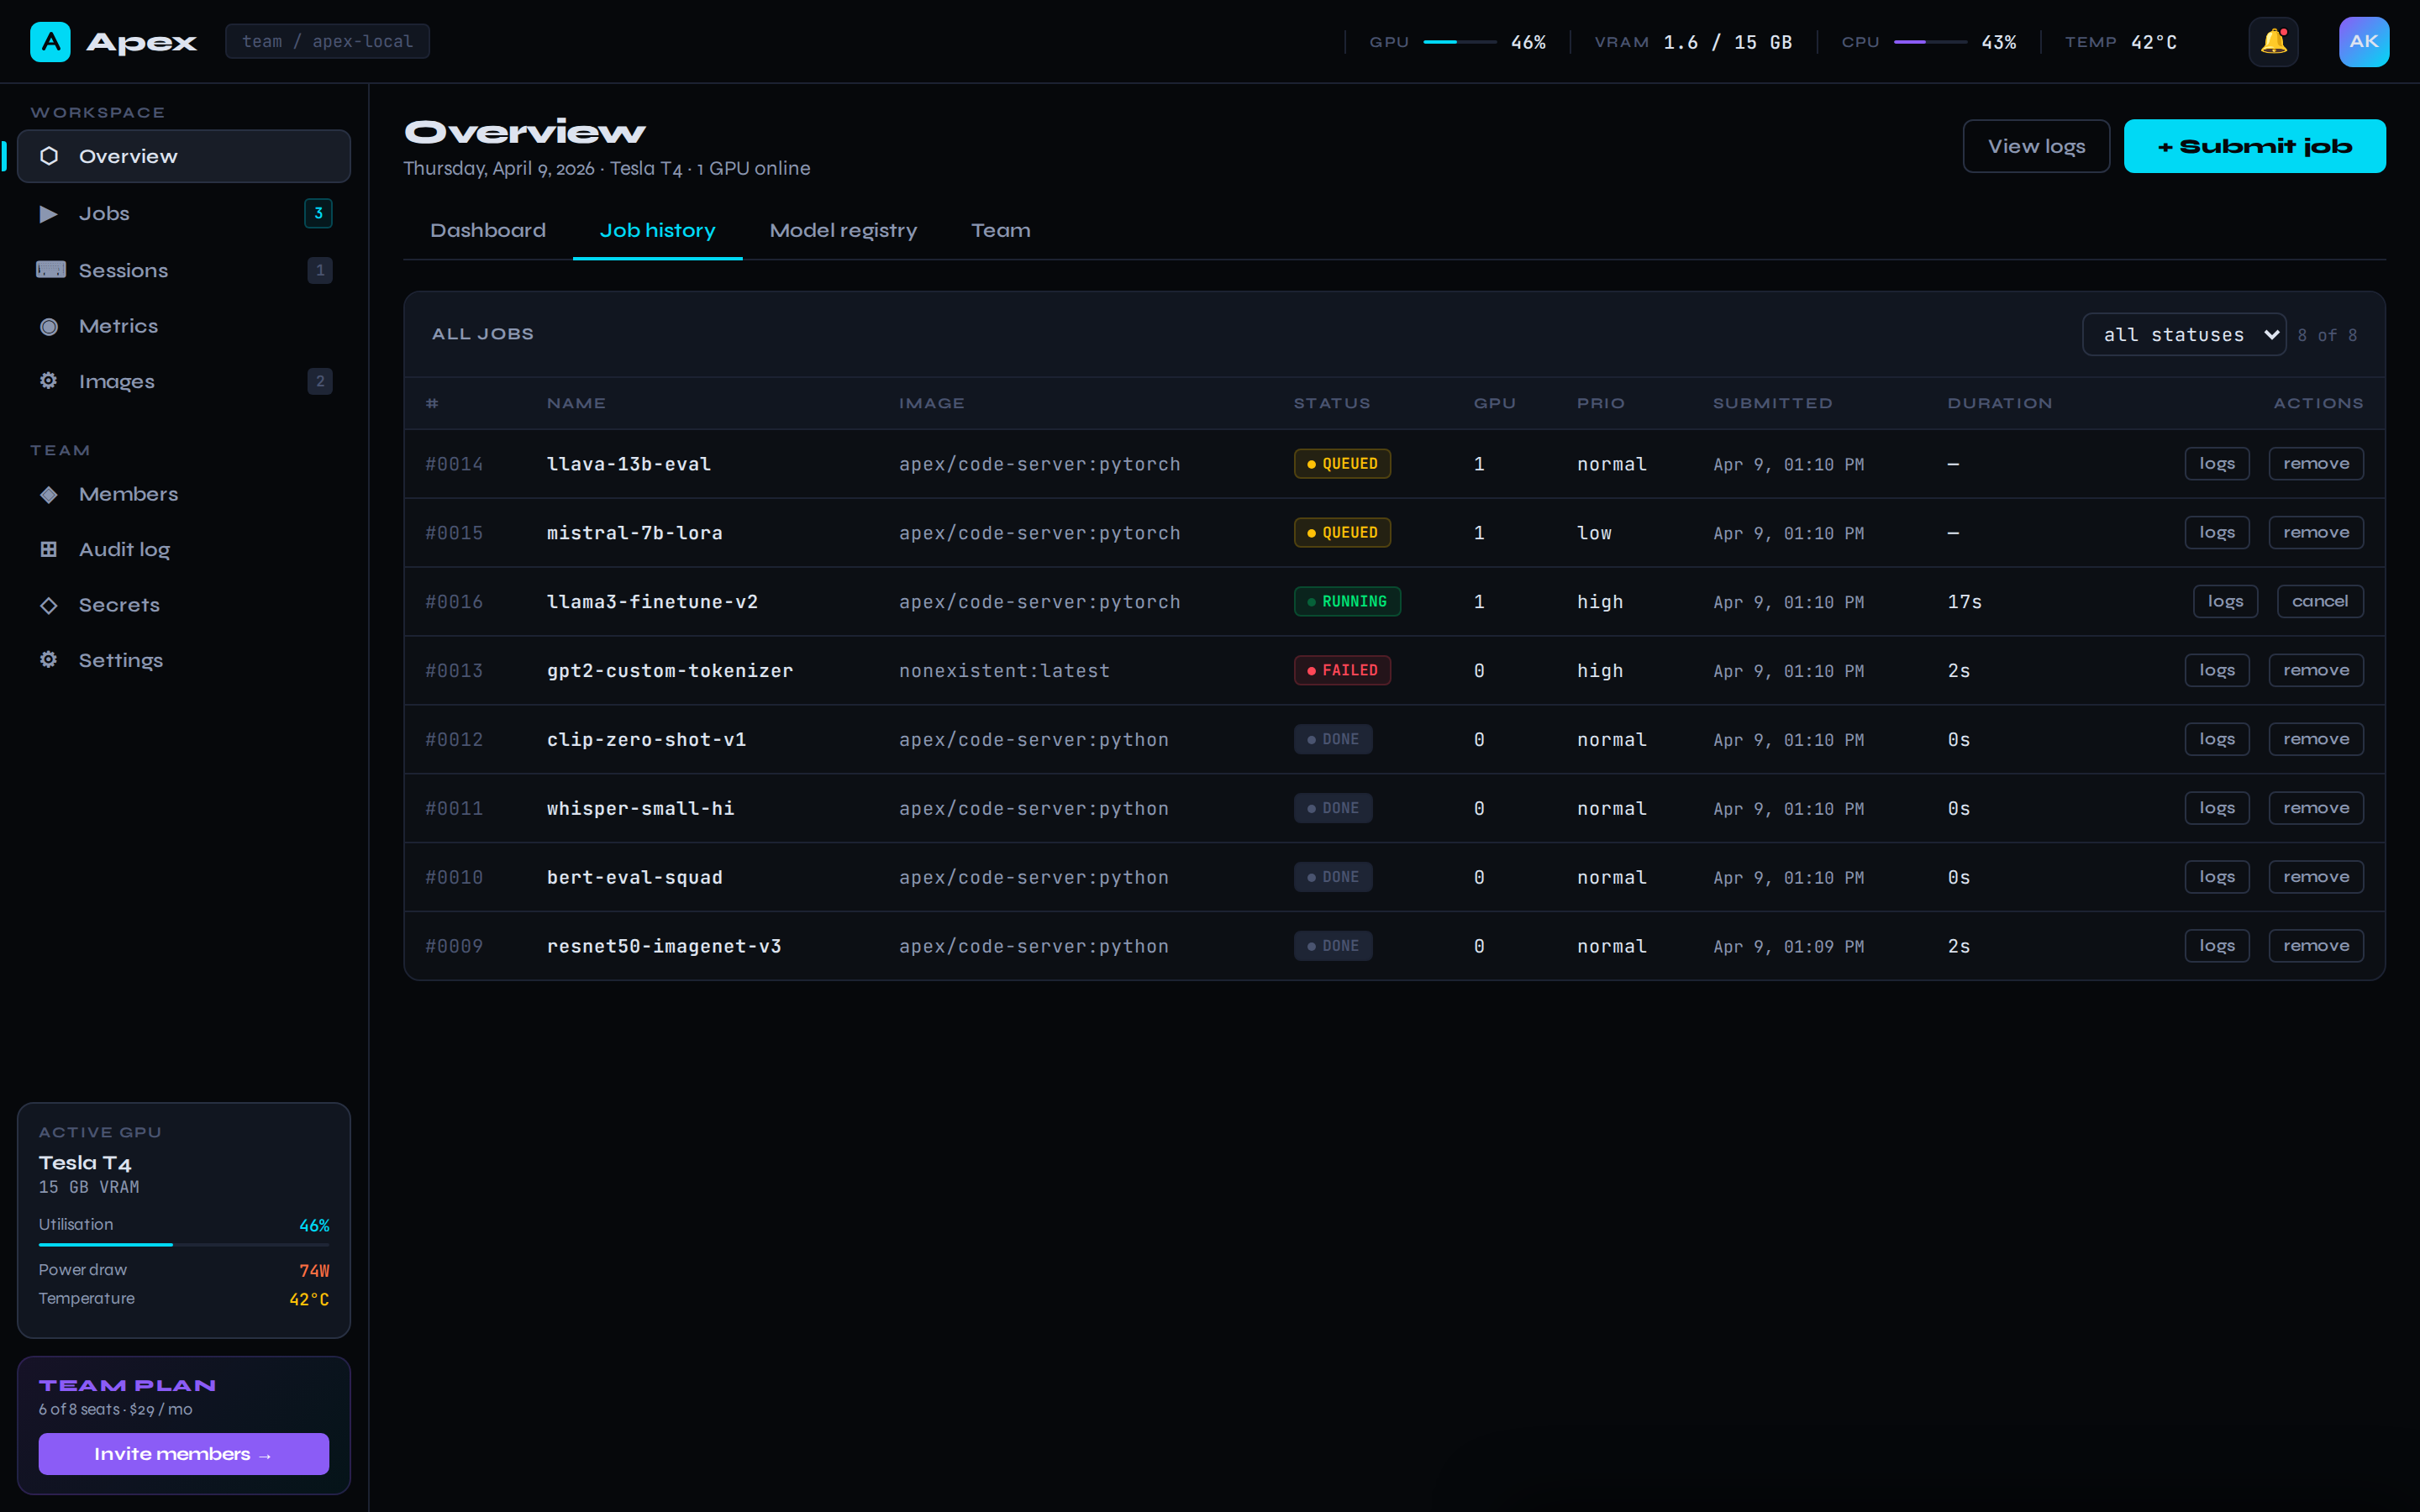
Task: Open the AK user avatar
Action: (x=2363, y=42)
